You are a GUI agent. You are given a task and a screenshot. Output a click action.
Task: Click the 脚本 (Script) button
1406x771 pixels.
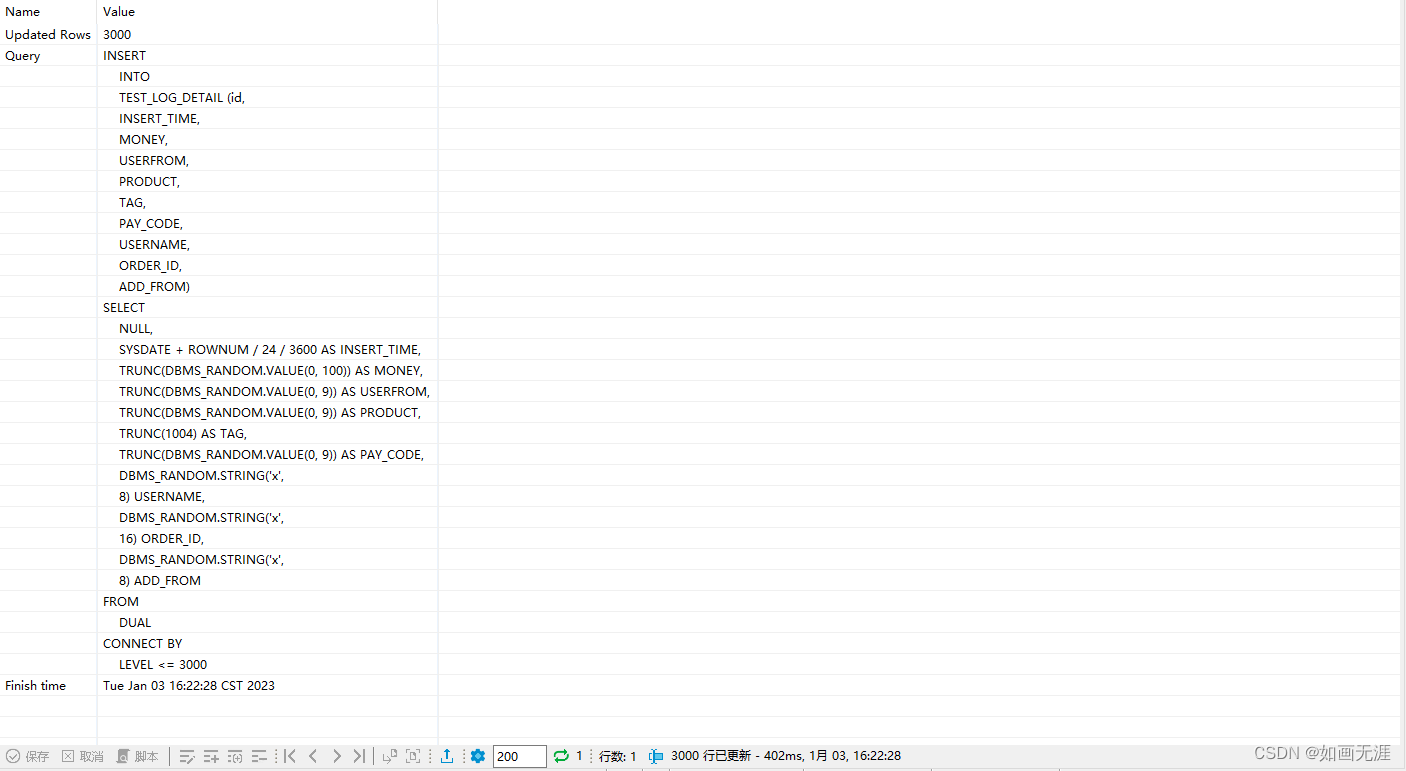pos(138,756)
